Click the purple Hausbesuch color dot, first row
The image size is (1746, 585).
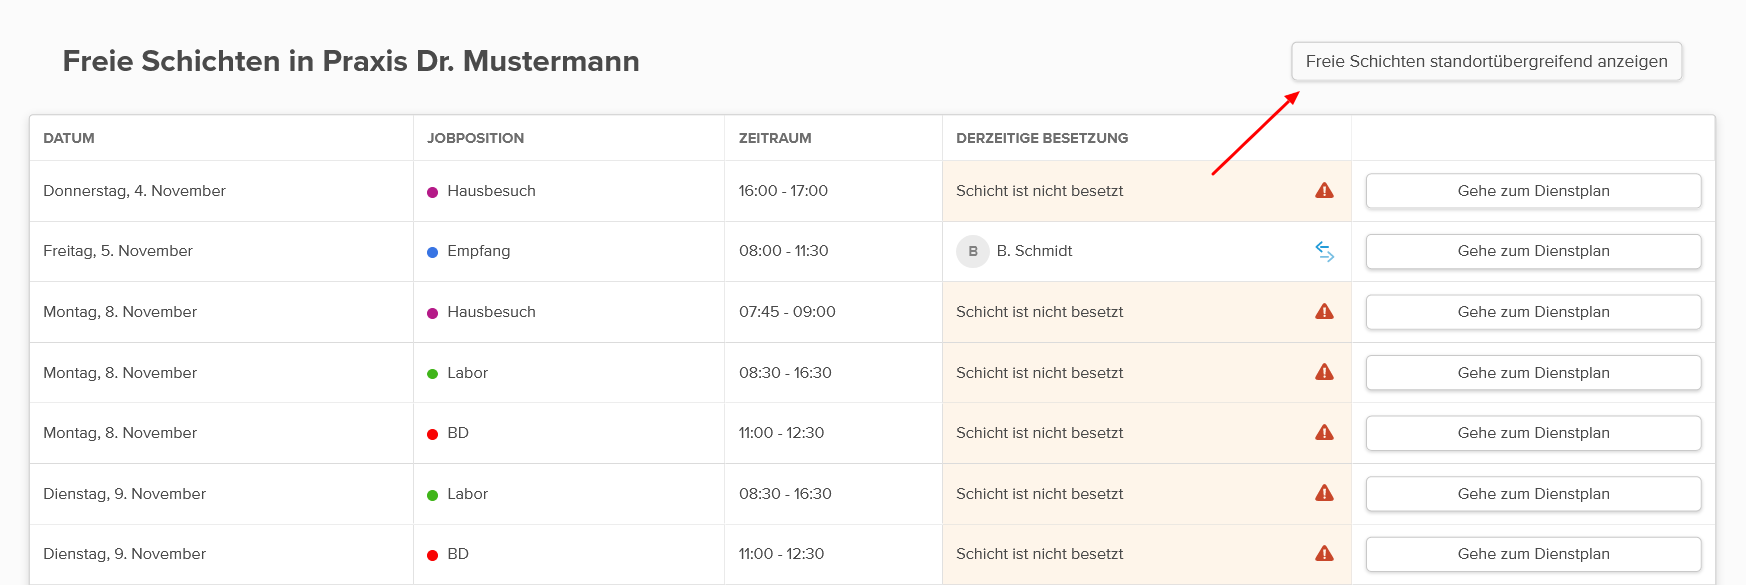click(x=433, y=192)
